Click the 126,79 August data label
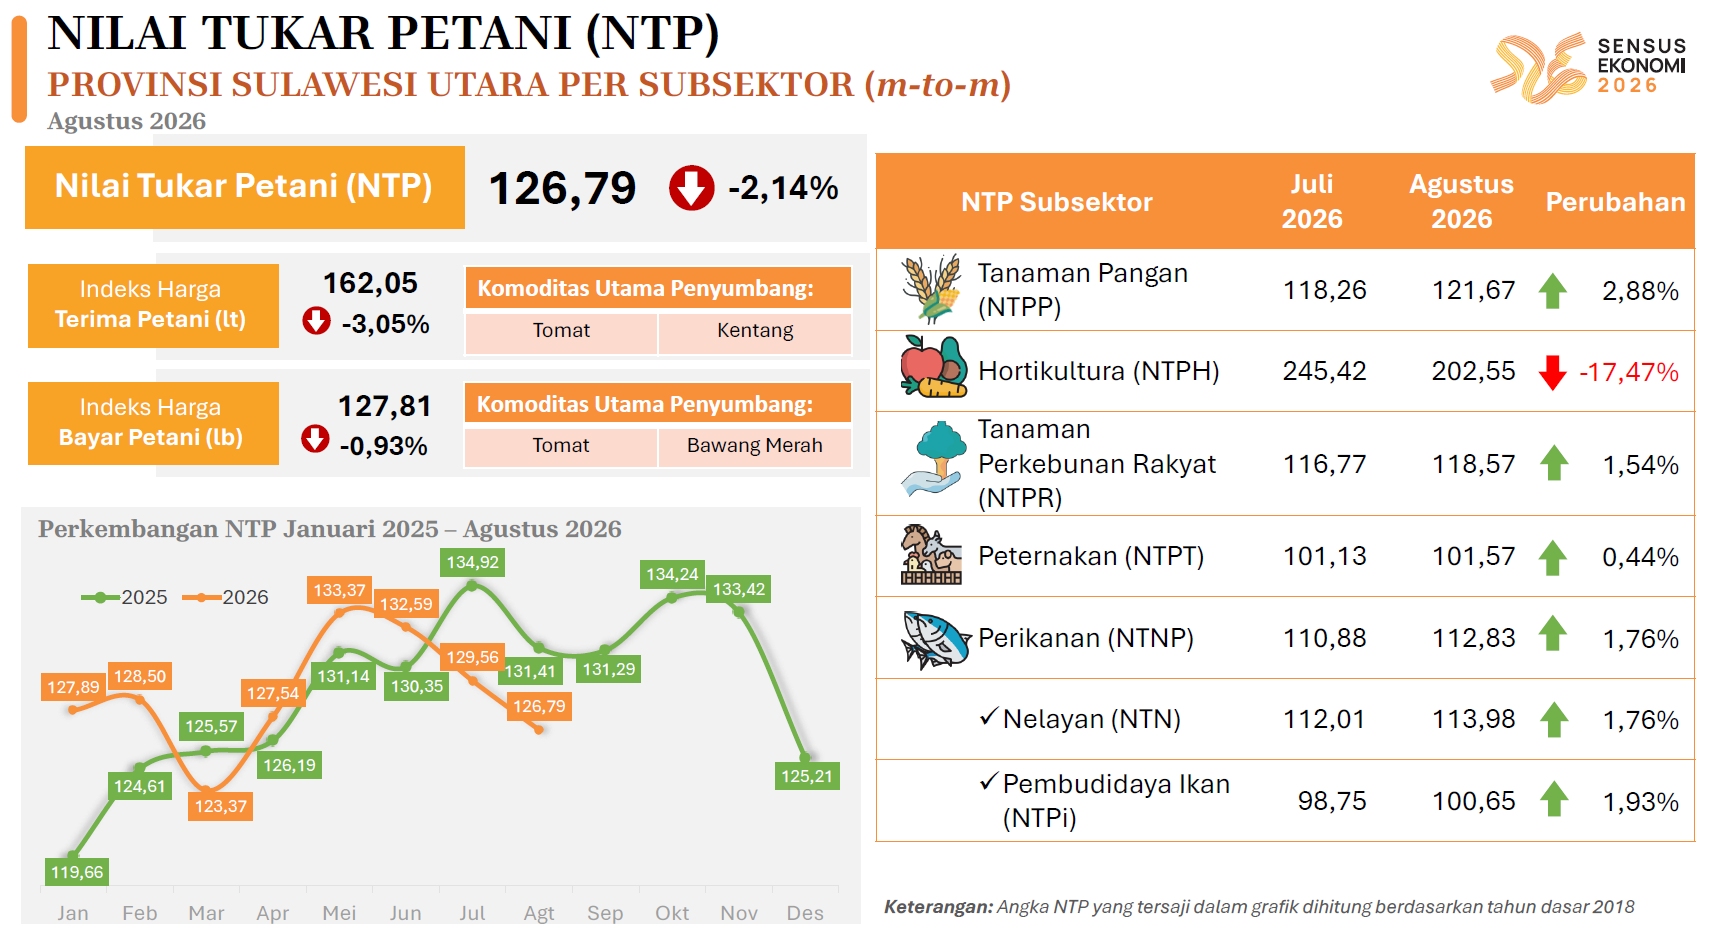The height and width of the screenshot is (939, 1717). pyautogui.click(x=539, y=706)
